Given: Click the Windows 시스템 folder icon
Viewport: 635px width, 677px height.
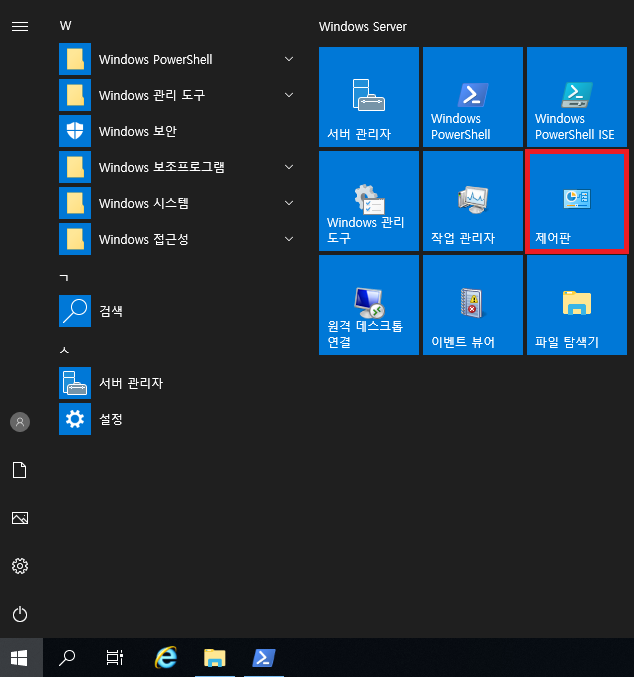Looking at the screenshot, I should pos(75,203).
